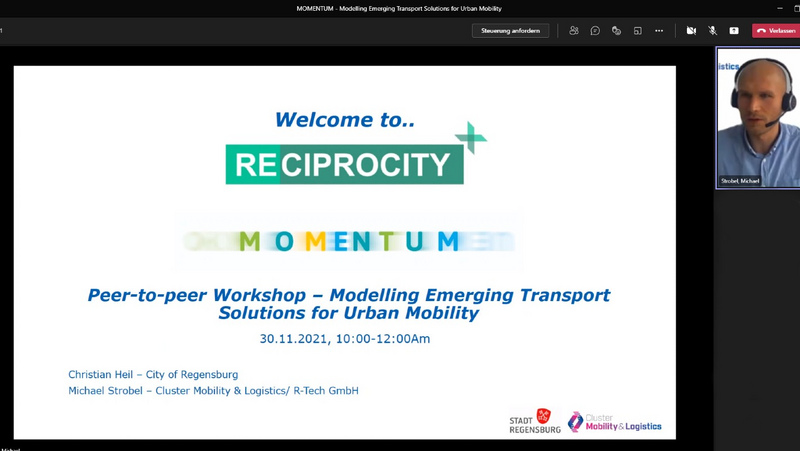Click the Verlassen leave button
Image resolution: width=800 pixels, height=451 pixels.
coord(776,31)
